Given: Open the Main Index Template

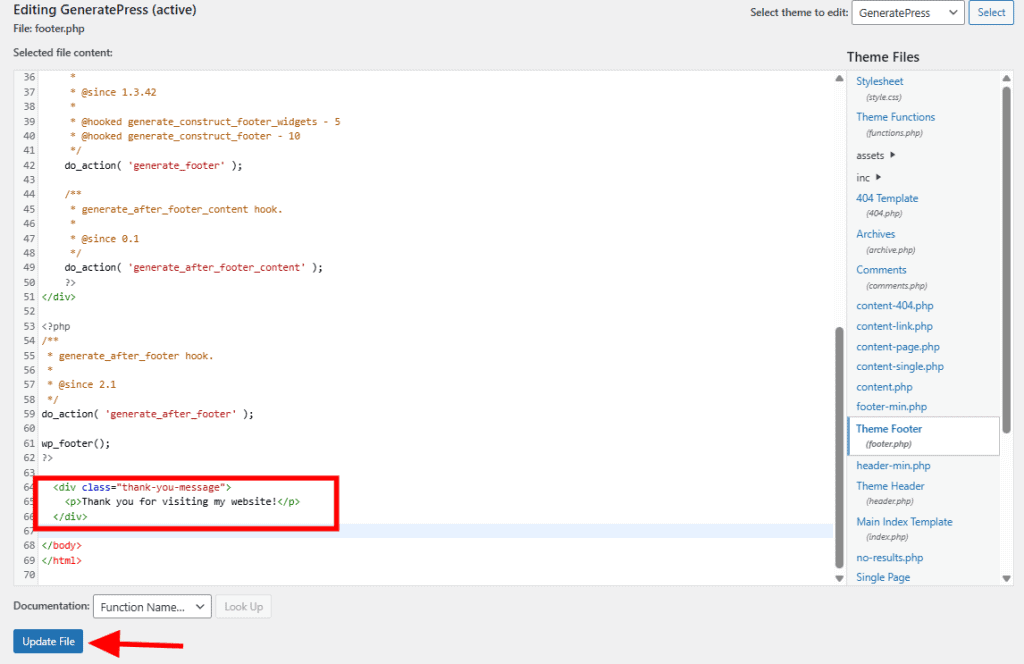Looking at the screenshot, I should click(x=904, y=521).
